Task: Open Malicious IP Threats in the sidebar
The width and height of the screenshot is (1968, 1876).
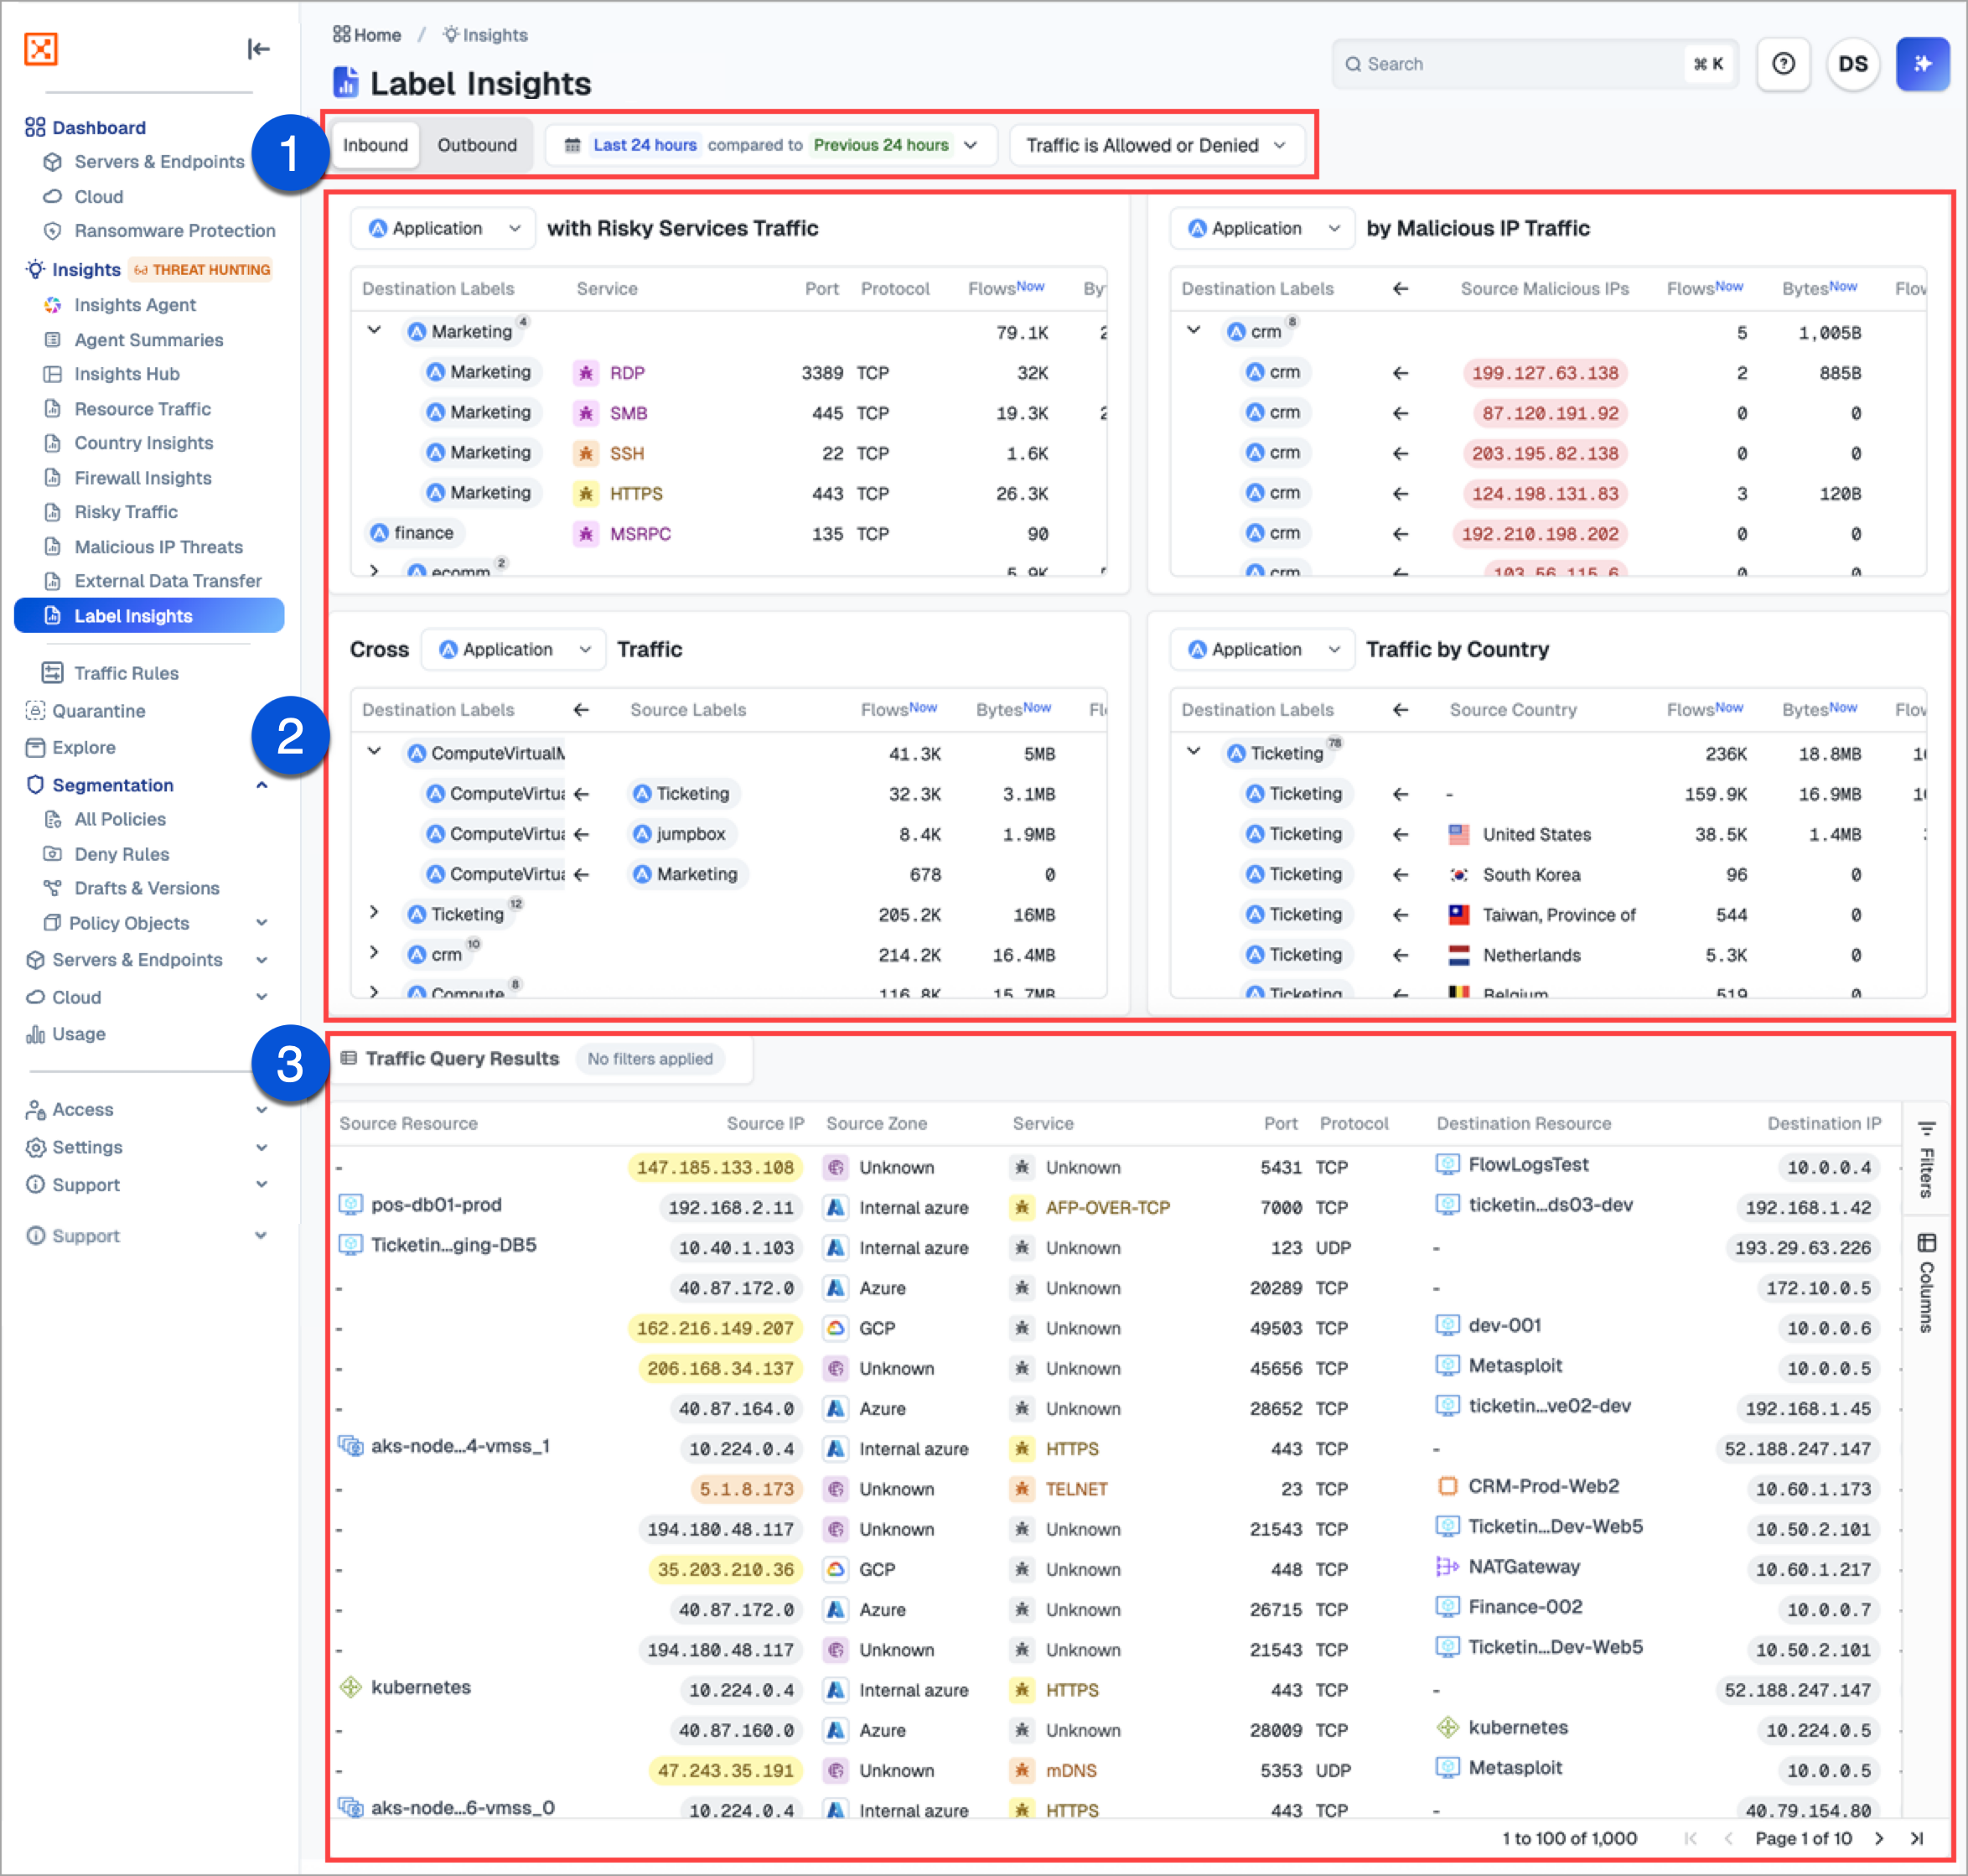Action: coord(158,547)
